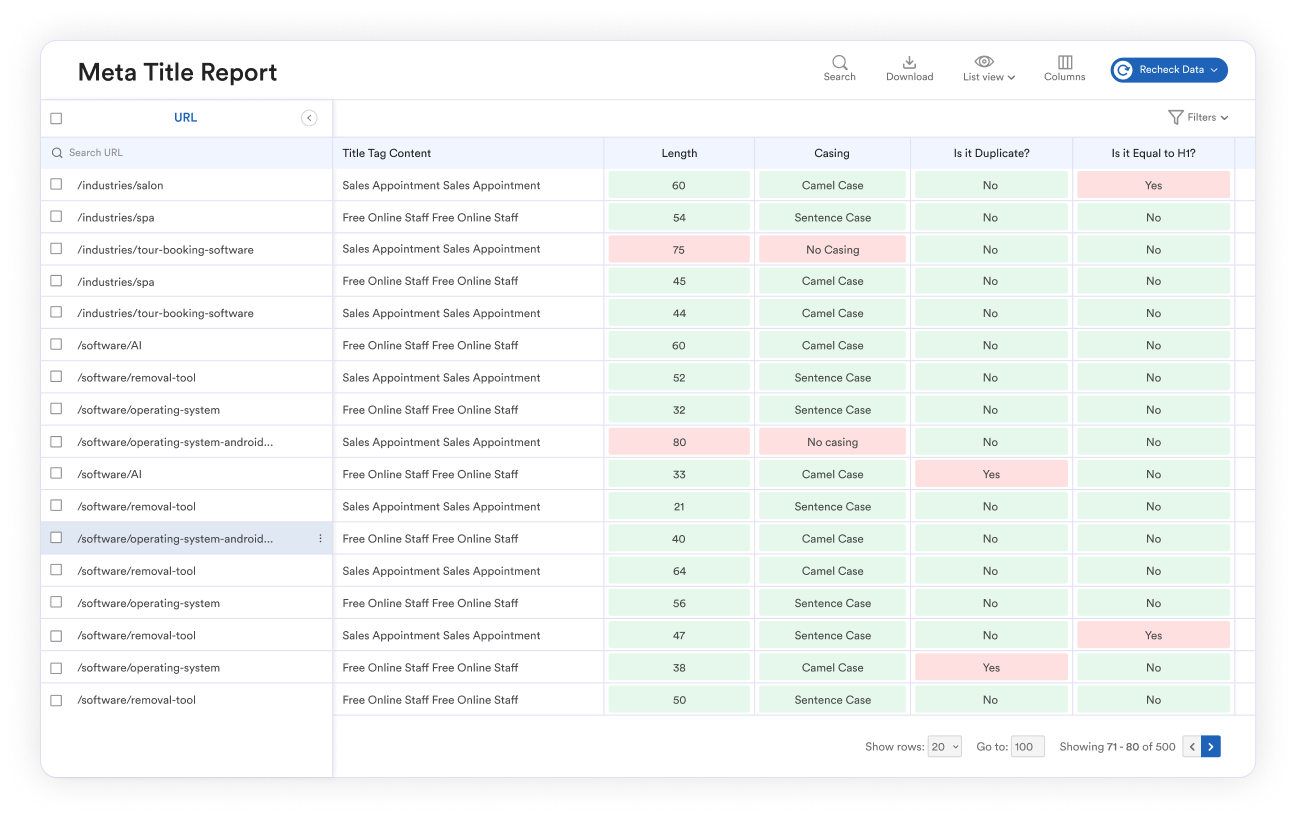Select checkbox for /software/operating-system-android highlighted row
Image resolution: width=1297 pixels, height=818 pixels.
pos(56,538)
